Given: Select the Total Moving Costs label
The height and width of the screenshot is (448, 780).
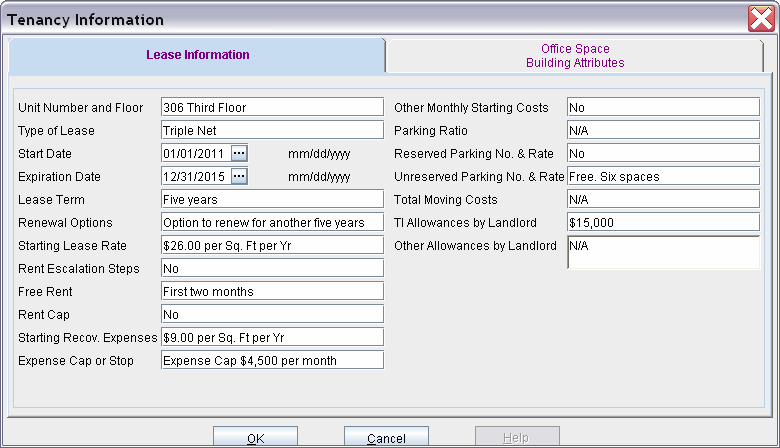Looking at the screenshot, I should pos(446,200).
